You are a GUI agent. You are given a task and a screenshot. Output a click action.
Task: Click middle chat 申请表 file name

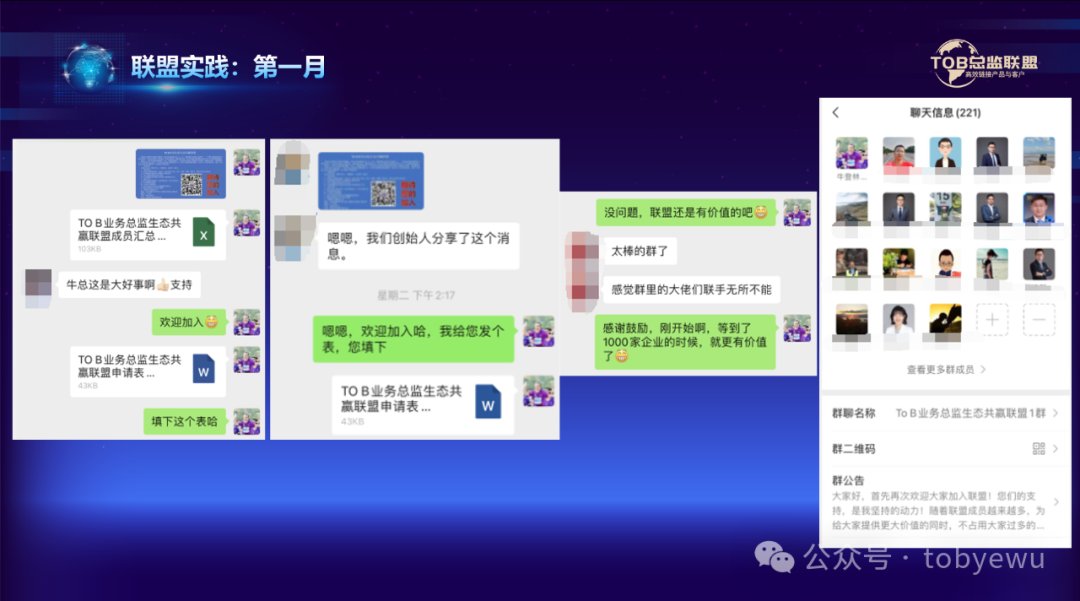tap(401, 399)
